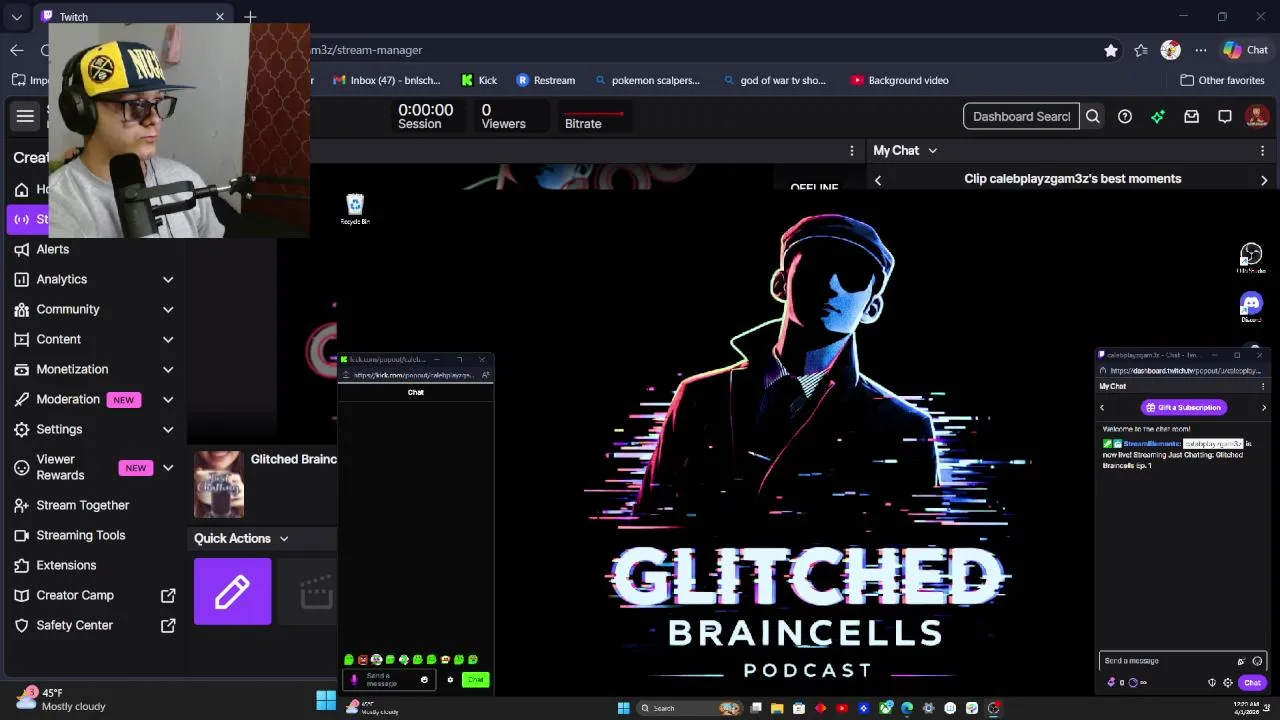1280x720 pixels.
Task: Open stream preview panel three-dot menu
Action: click(852, 150)
